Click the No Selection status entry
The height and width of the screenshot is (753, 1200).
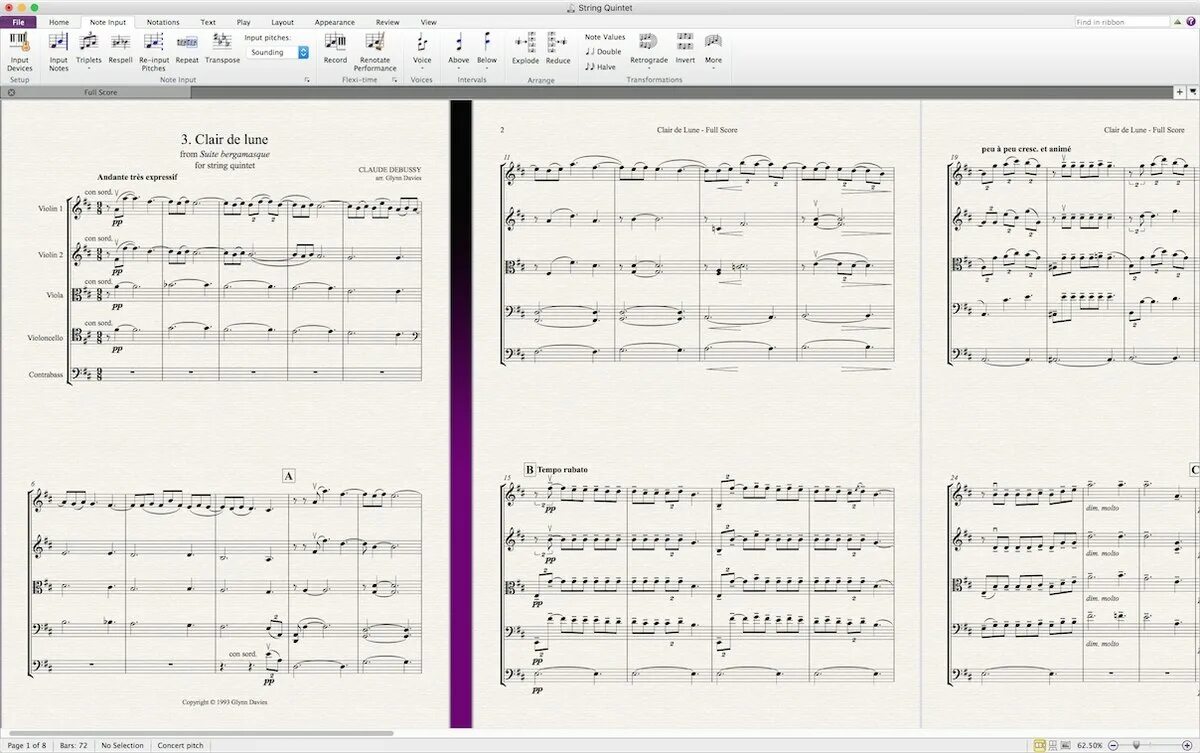[123, 745]
